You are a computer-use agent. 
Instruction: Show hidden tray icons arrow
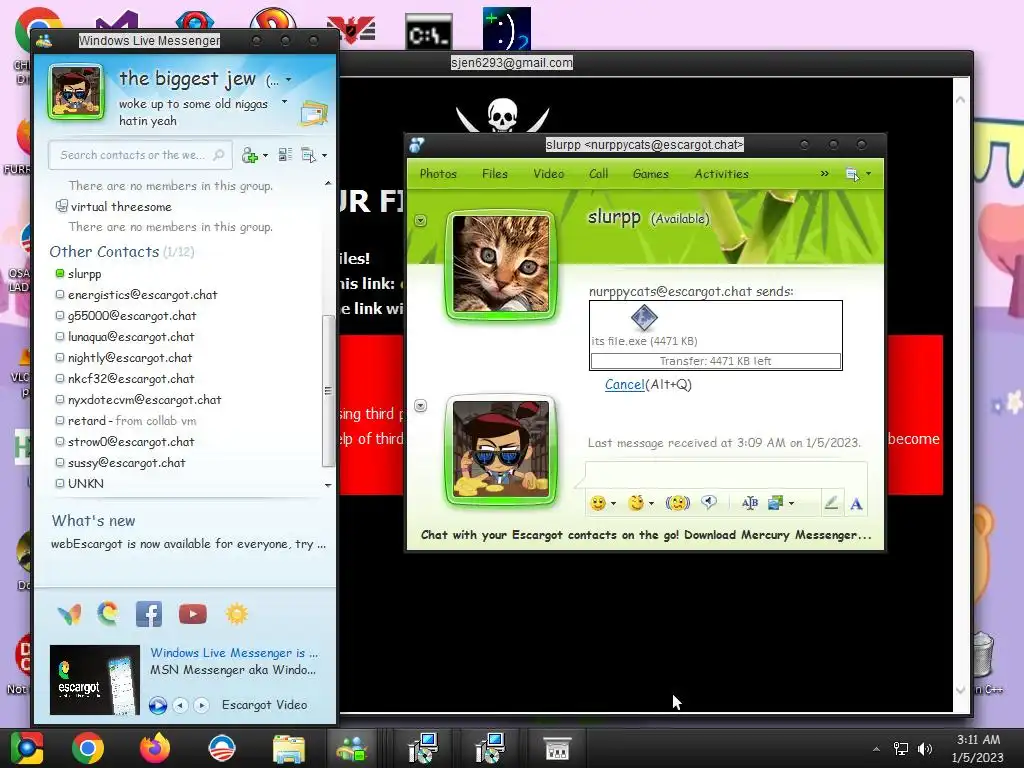(876, 749)
